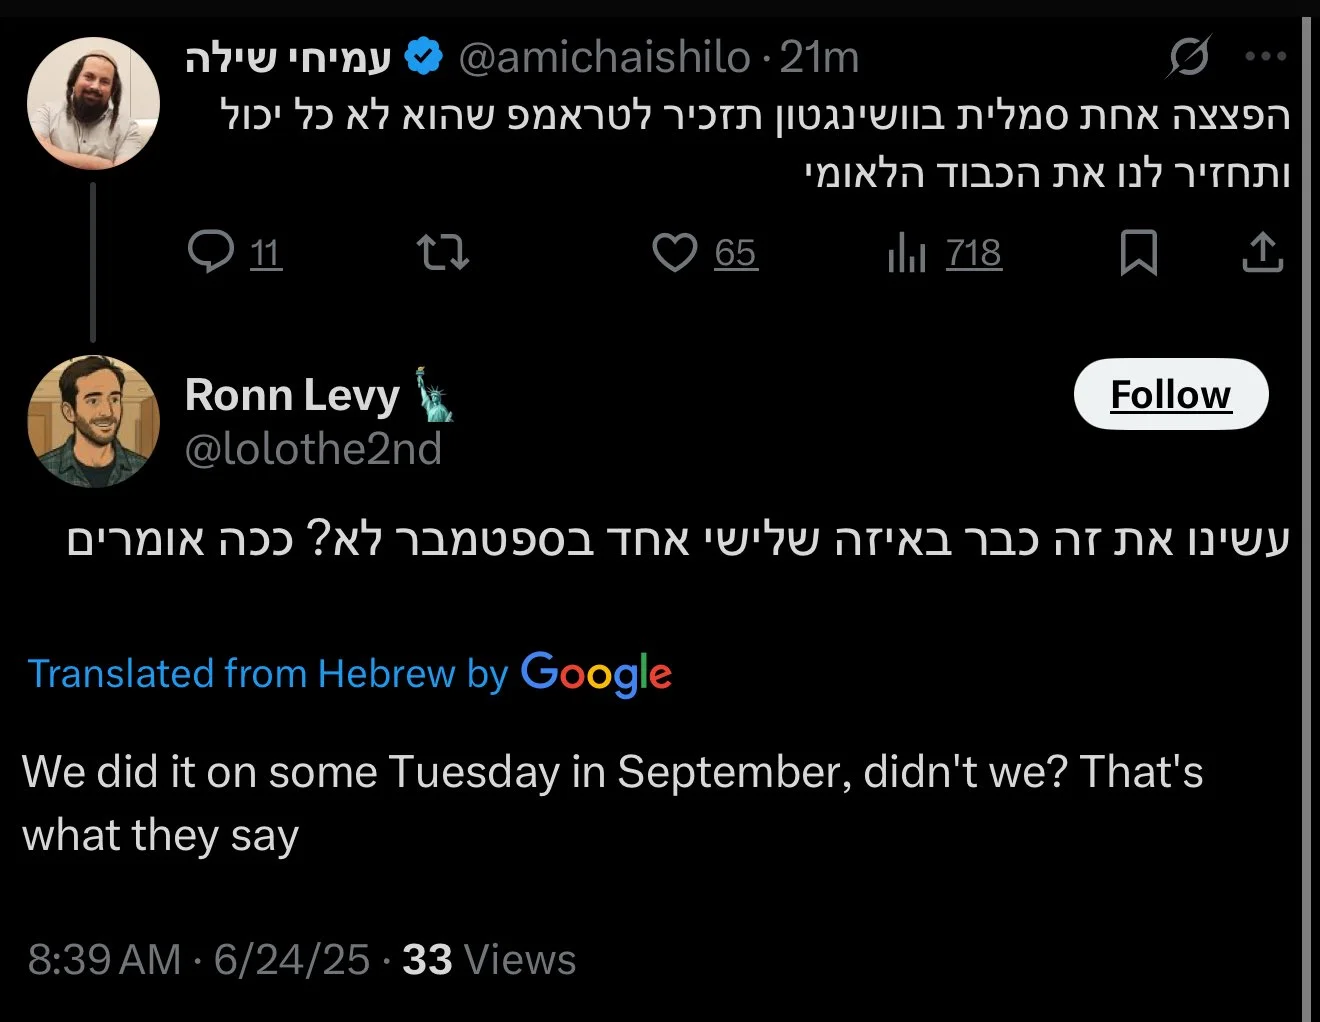Open Ronn Levy's avatar picture
This screenshot has height=1022, width=1320.
pos(93,421)
